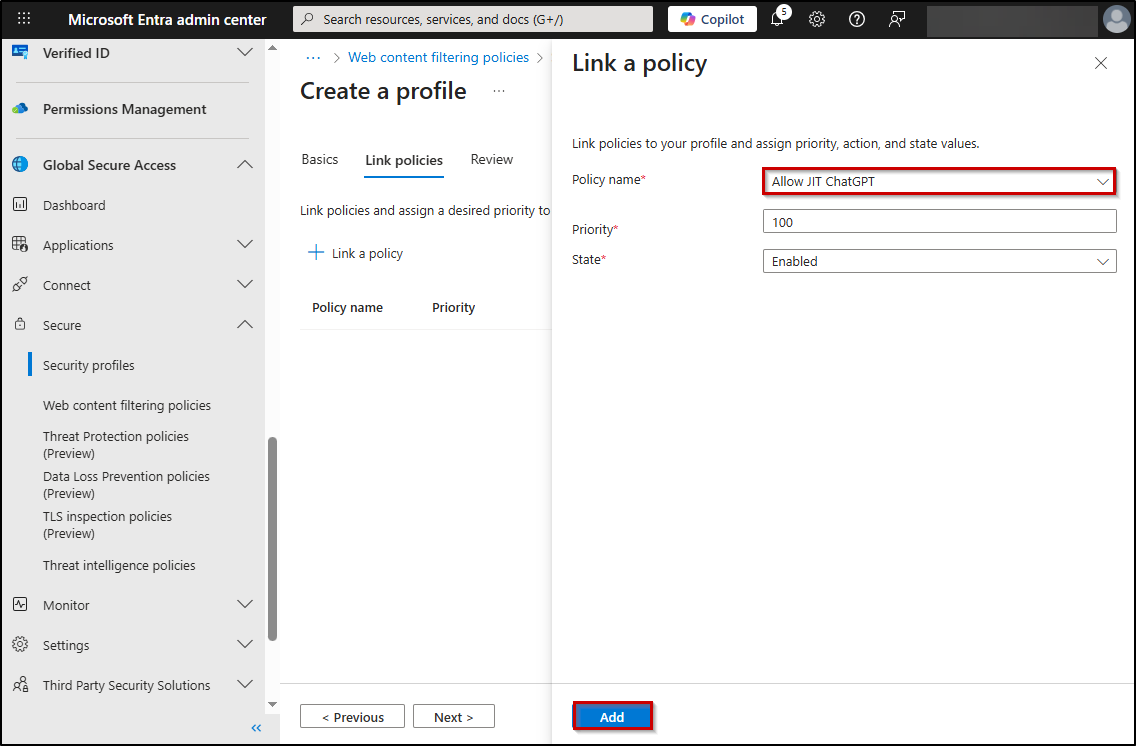Click the Priority input field
The image size is (1136, 746).
pos(938,222)
